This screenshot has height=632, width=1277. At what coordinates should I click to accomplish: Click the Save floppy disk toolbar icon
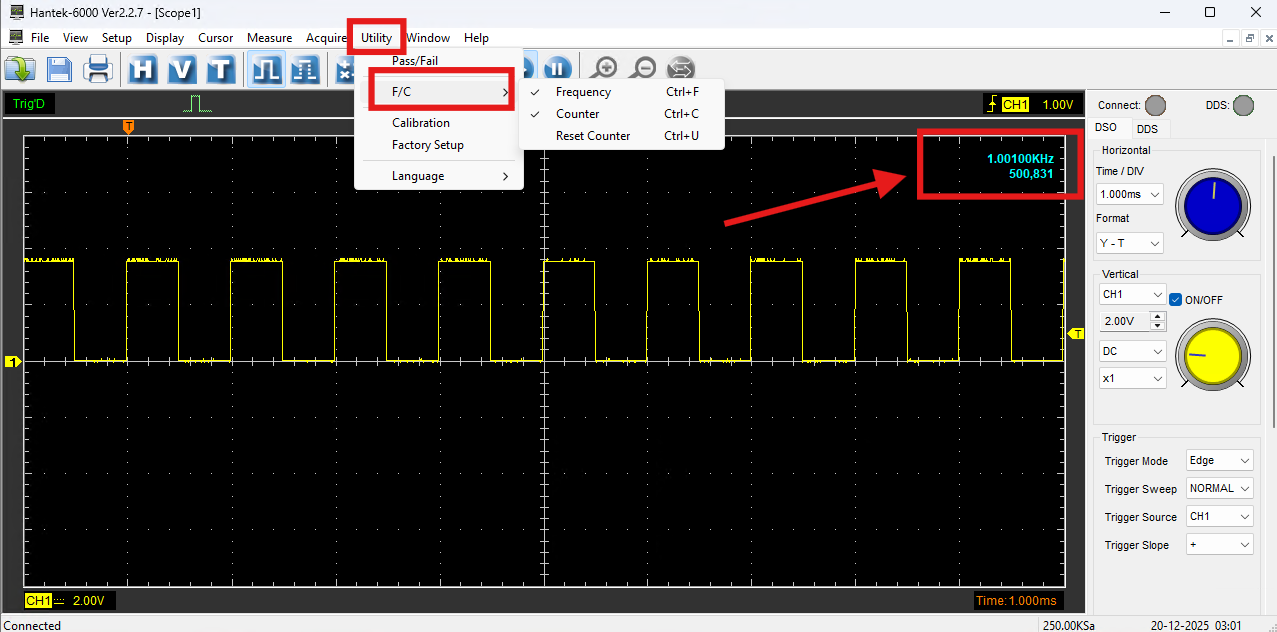[x=59, y=69]
